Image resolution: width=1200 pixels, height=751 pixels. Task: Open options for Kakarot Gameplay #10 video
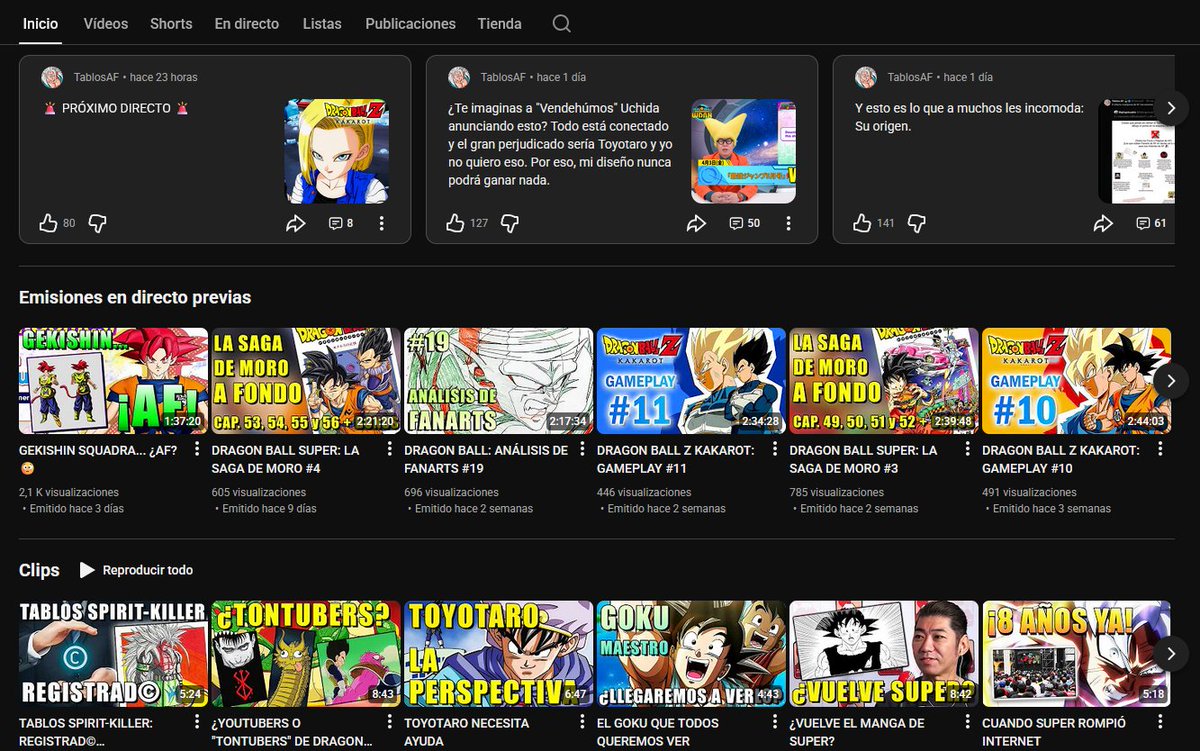click(x=1161, y=449)
